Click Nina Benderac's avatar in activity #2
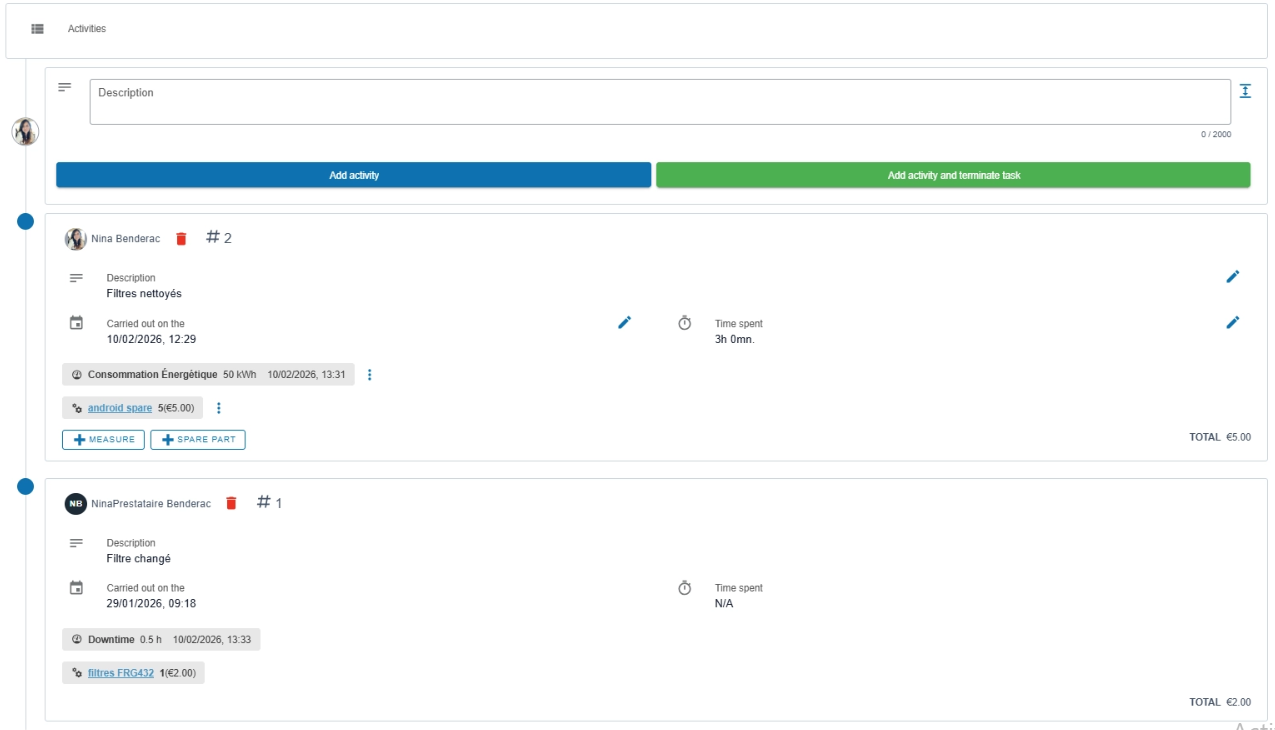Screen dimensions: 1275x730 (x=76, y=239)
